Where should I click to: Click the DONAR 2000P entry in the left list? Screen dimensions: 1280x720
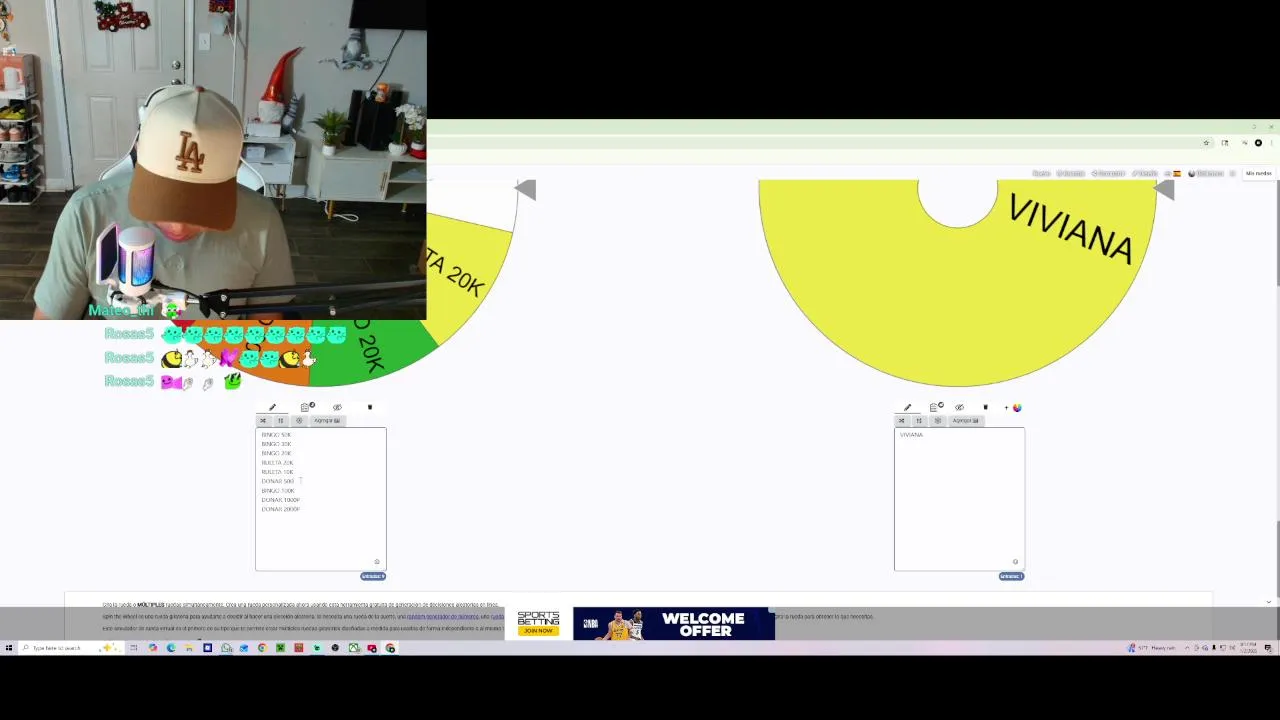coord(281,509)
